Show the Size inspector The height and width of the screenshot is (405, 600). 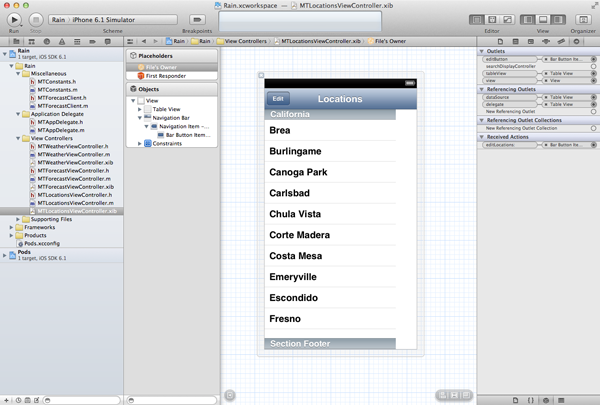click(561, 41)
